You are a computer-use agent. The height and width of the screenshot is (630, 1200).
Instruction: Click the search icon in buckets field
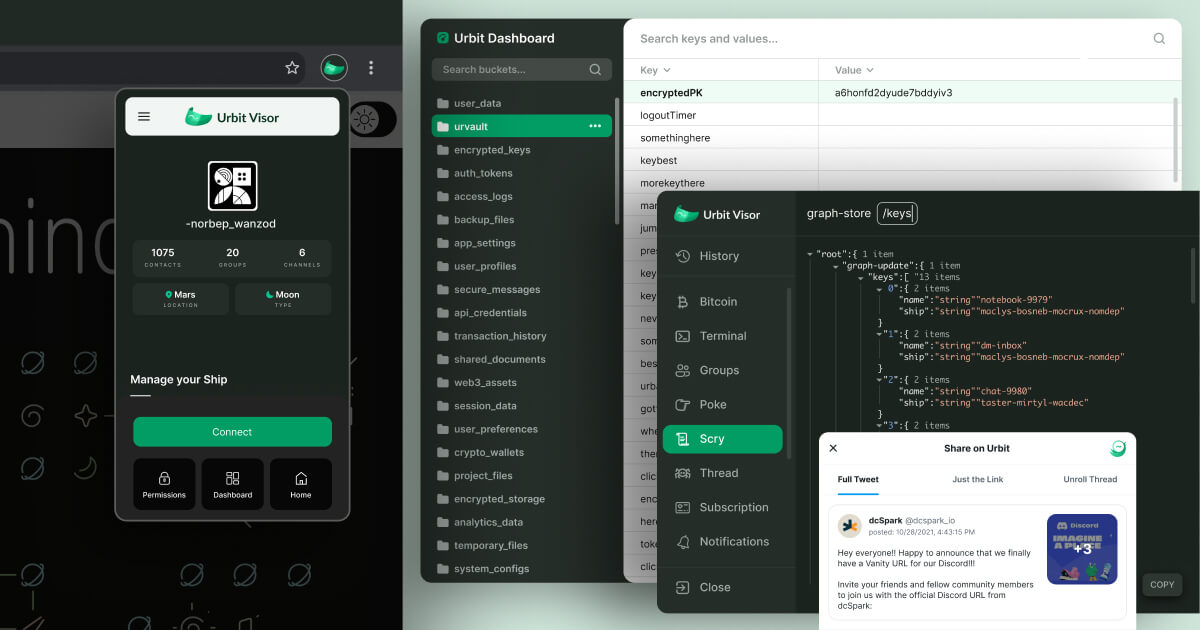click(x=595, y=70)
